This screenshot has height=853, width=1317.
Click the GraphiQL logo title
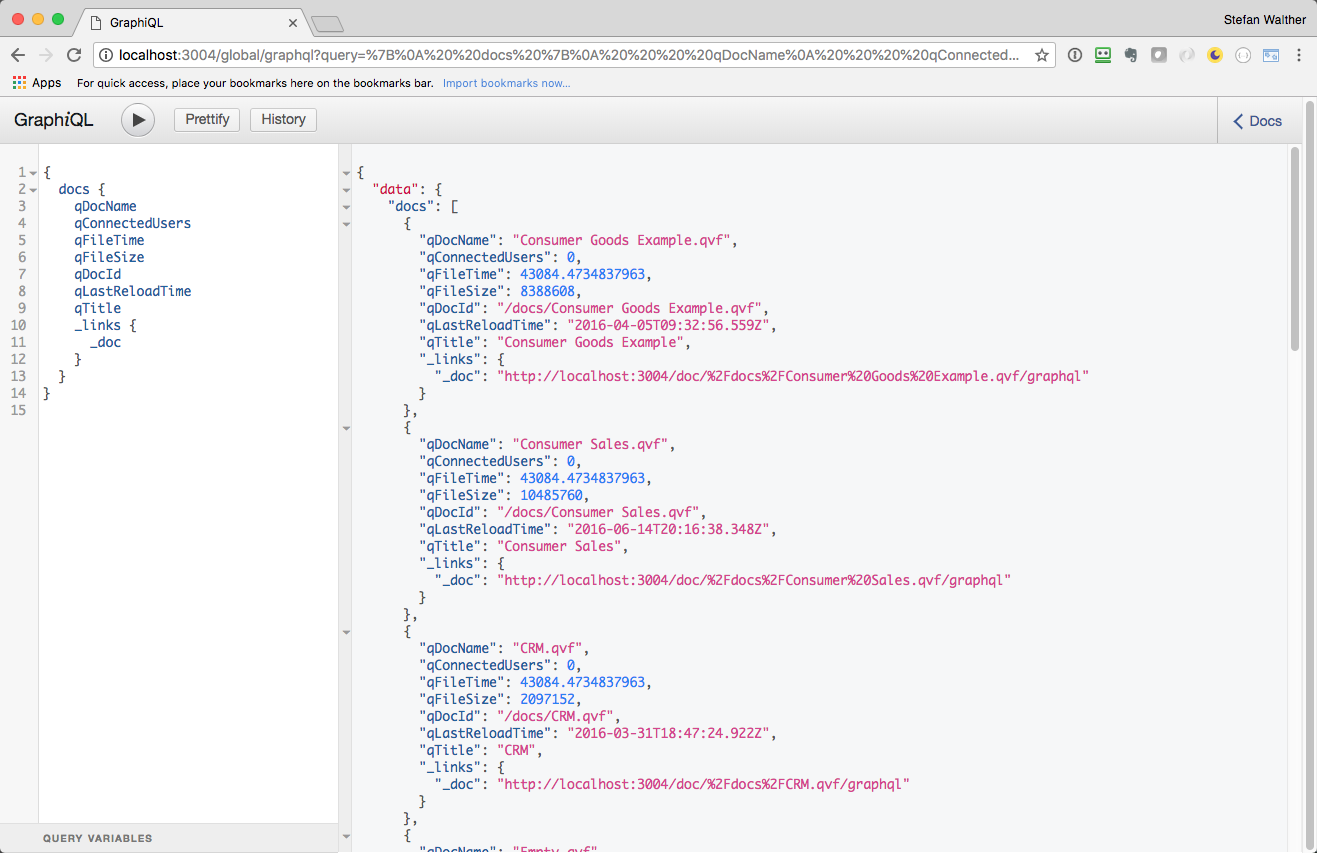pyautogui.click(x=54, y=120)
